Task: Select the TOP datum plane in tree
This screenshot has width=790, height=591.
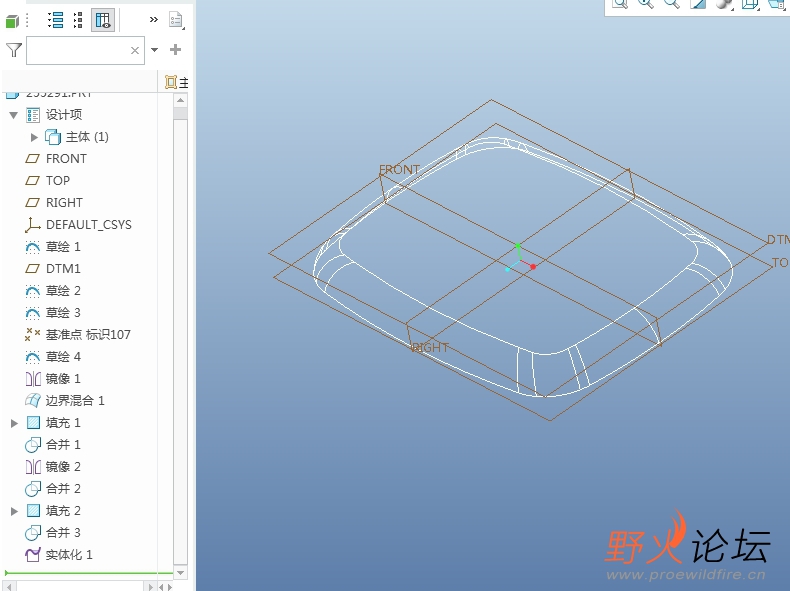Action: pyautogui.click(x=48, y=181)
